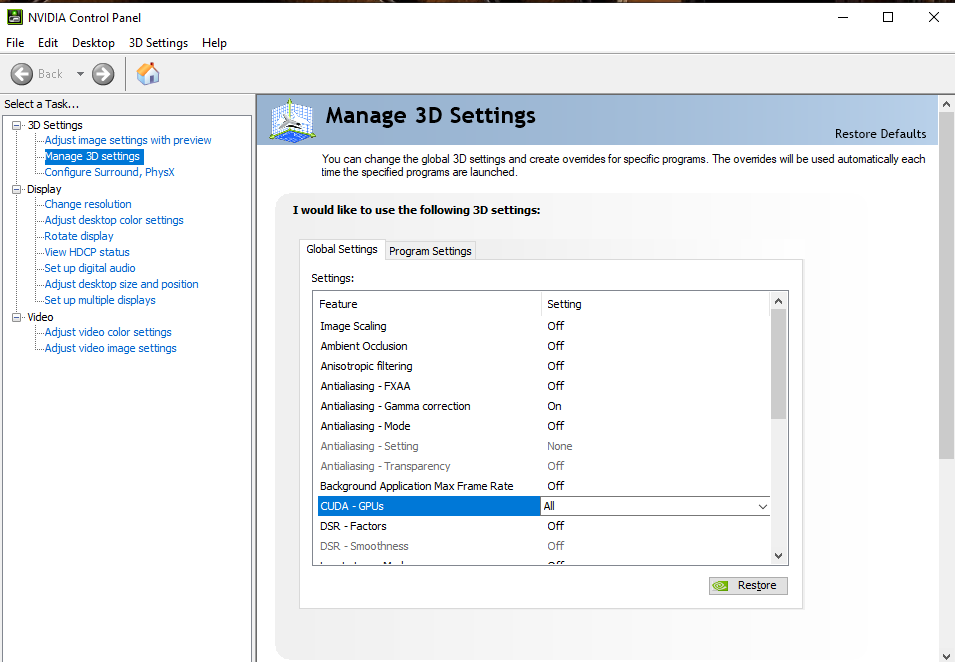
Task: Switch to Global Settings tab
Action: coord(342,249)
